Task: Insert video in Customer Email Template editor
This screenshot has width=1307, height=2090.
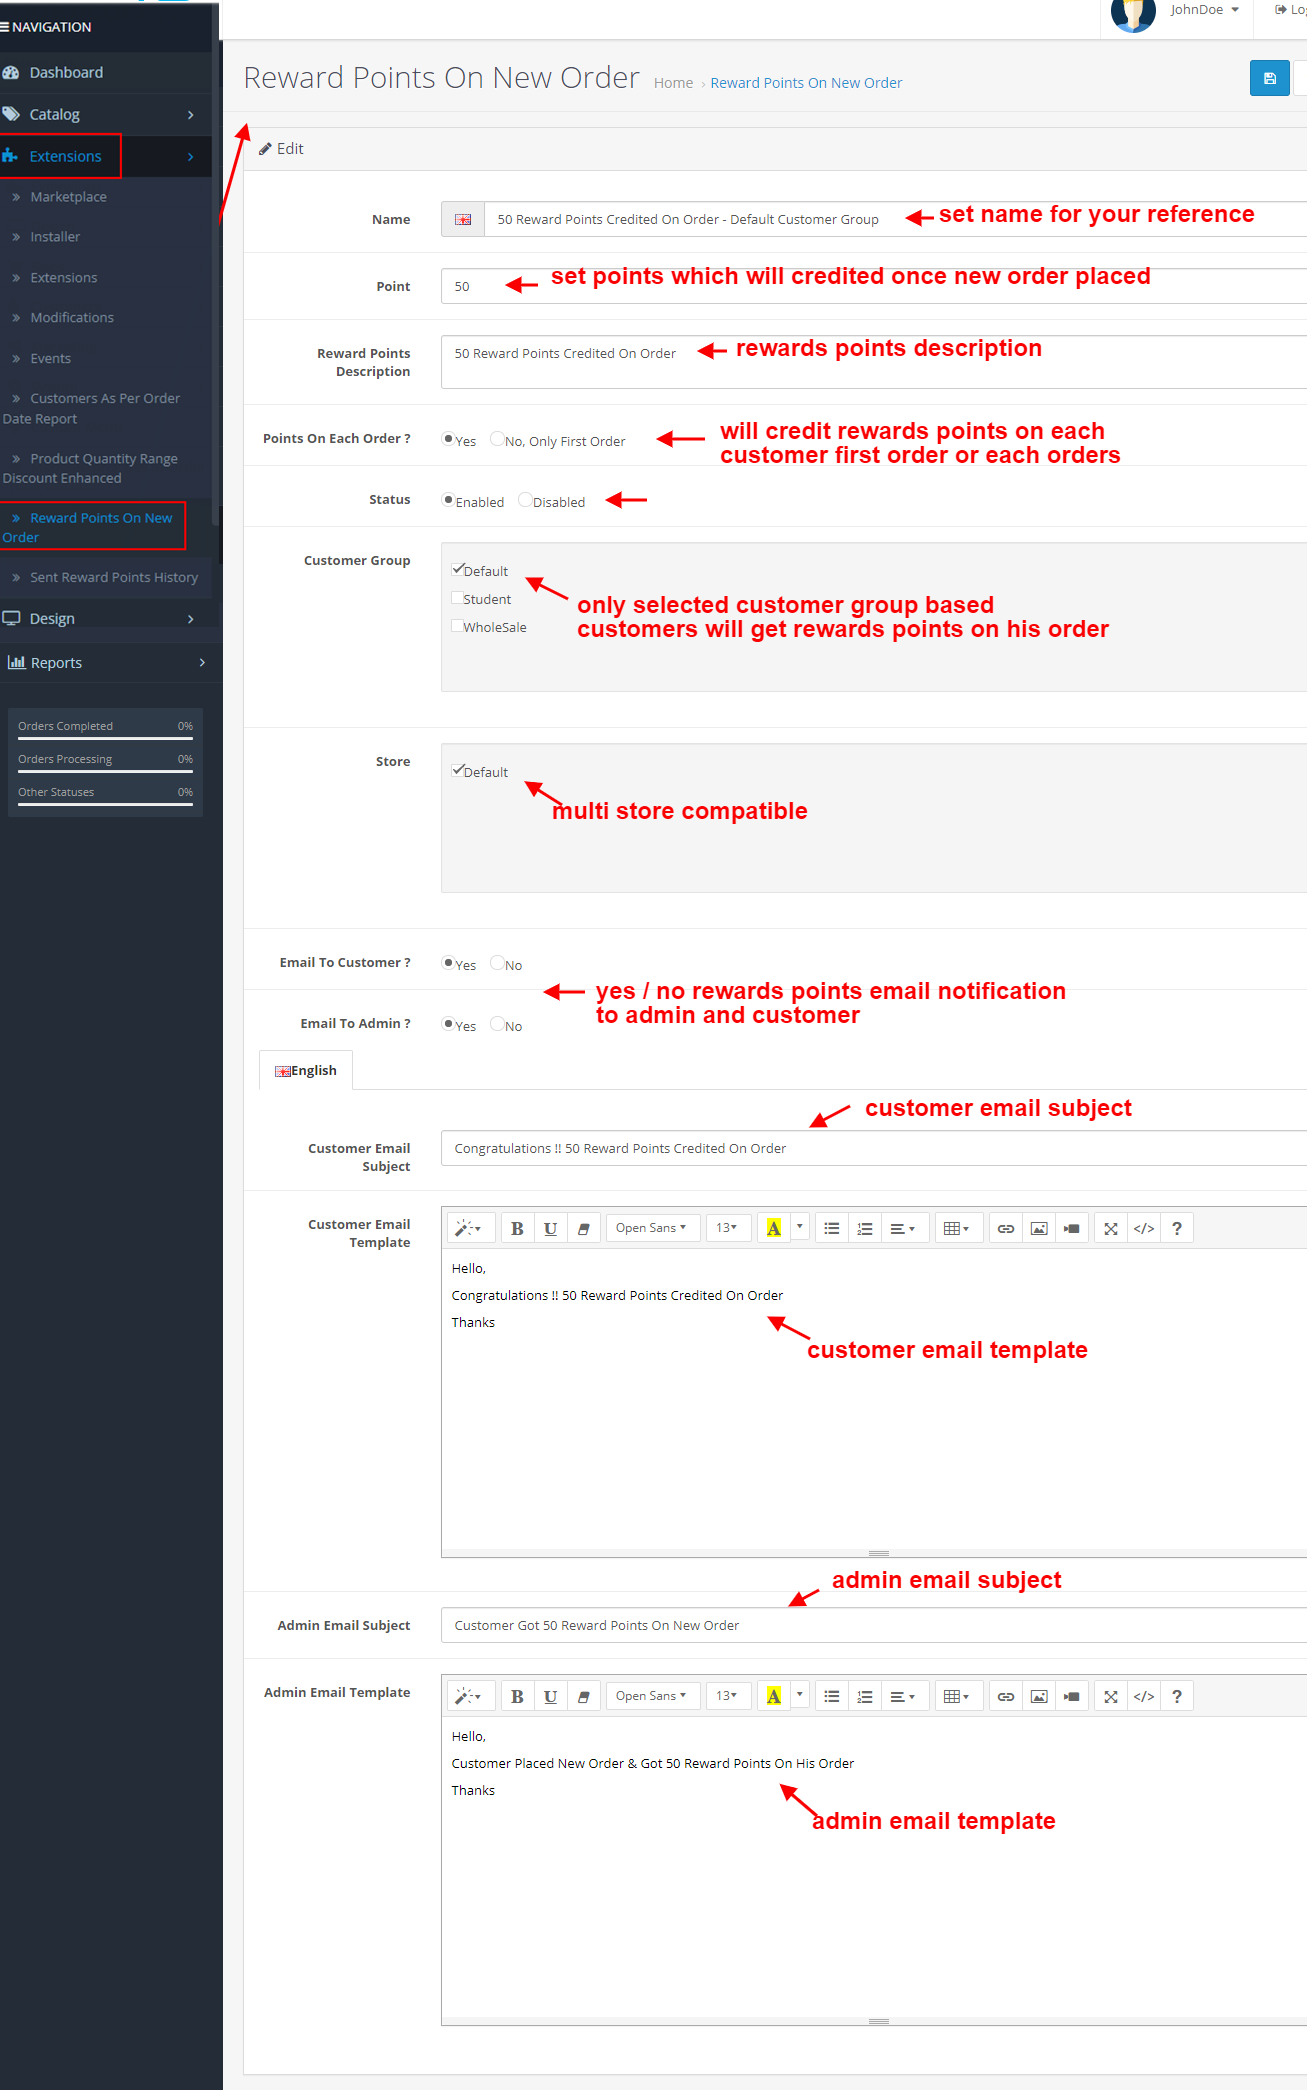Action: click(x=1072, y=1228)
